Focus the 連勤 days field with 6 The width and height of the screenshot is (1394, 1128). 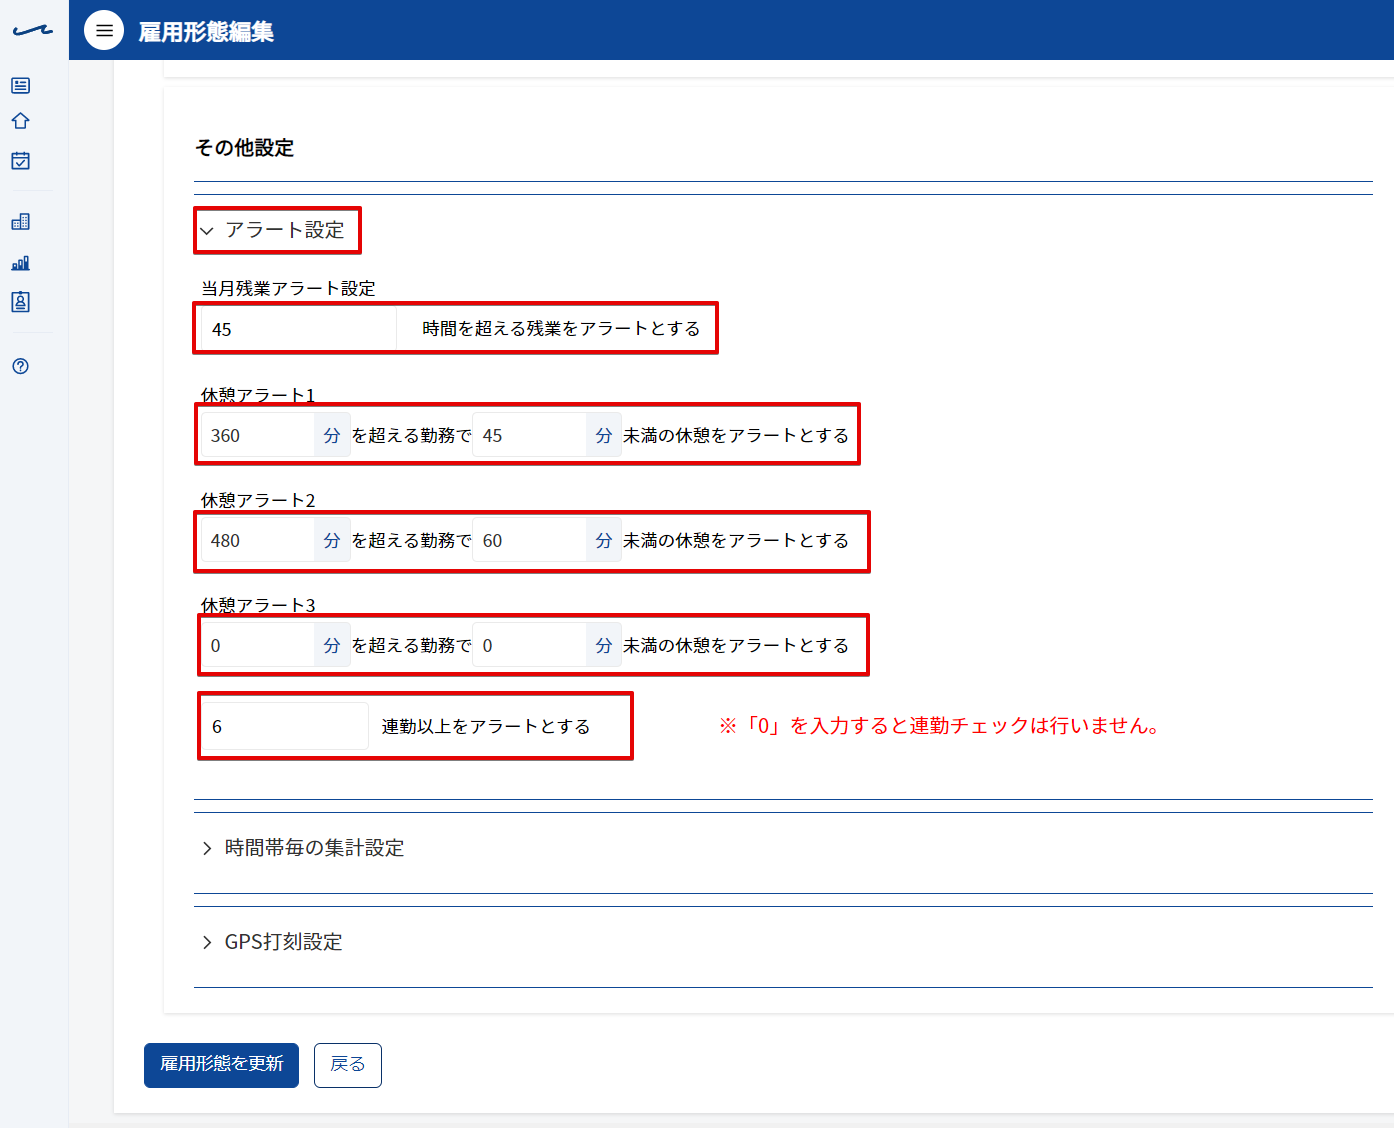285,726
